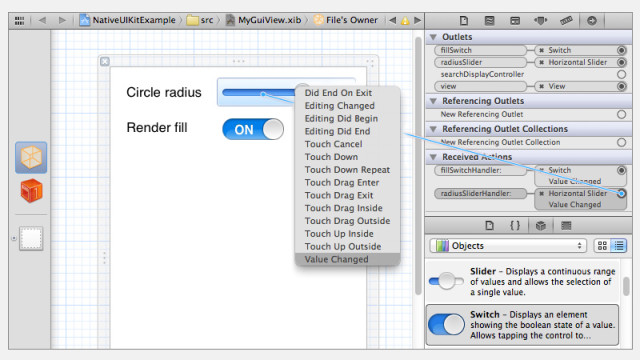Select Slider item in object library
The width and height of the screenshot is (640, 360).
[523, 282]
